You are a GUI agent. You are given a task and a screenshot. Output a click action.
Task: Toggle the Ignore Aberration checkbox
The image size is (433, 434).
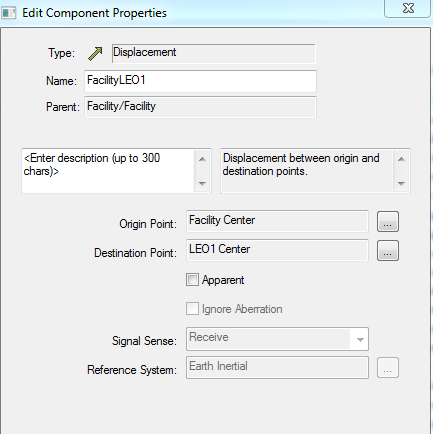point(192,309)
